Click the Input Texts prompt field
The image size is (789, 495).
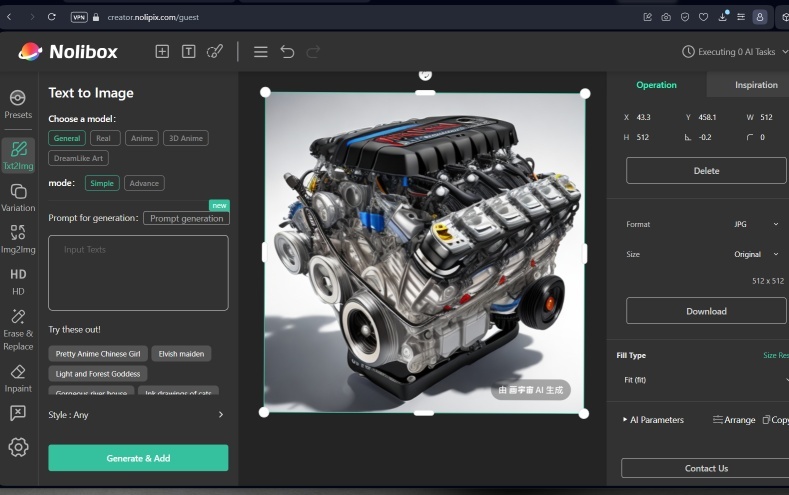[x=138, y=272]
